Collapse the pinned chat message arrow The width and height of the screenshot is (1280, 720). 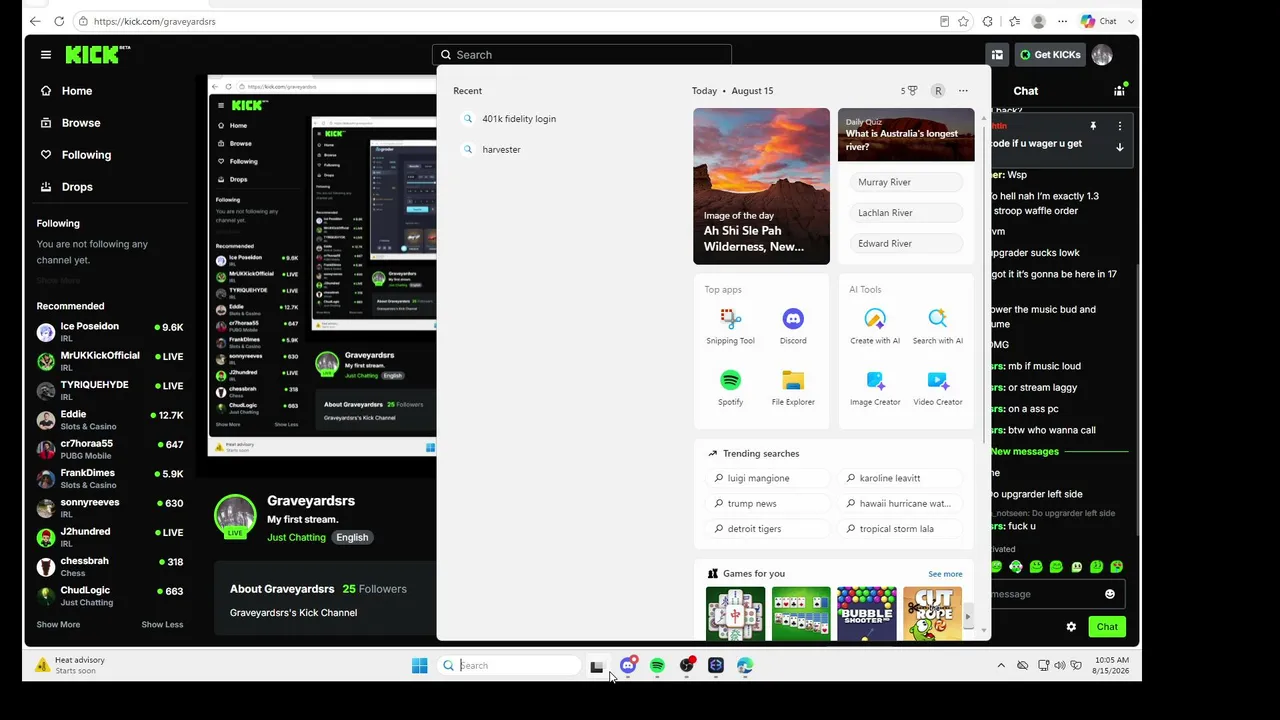[1120, 147]
